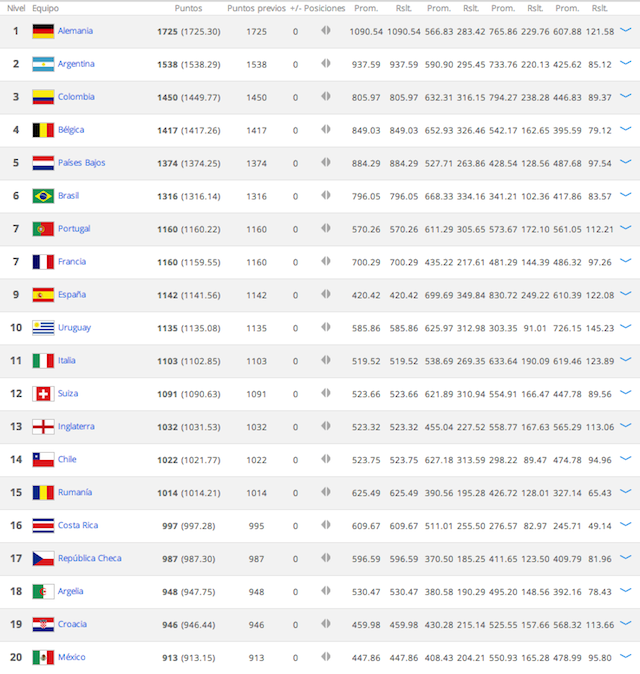Open the Uruguay team link

(74, 328)
